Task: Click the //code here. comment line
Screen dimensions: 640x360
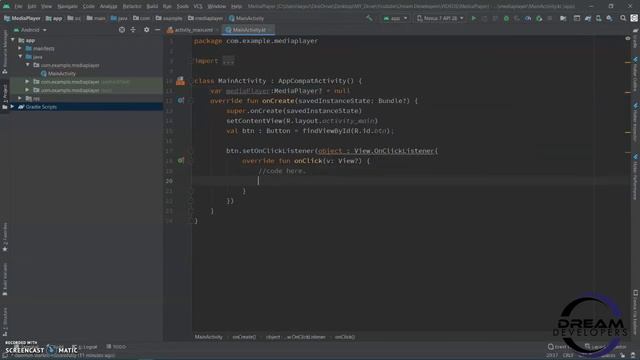Action: (x=282, y=171)
